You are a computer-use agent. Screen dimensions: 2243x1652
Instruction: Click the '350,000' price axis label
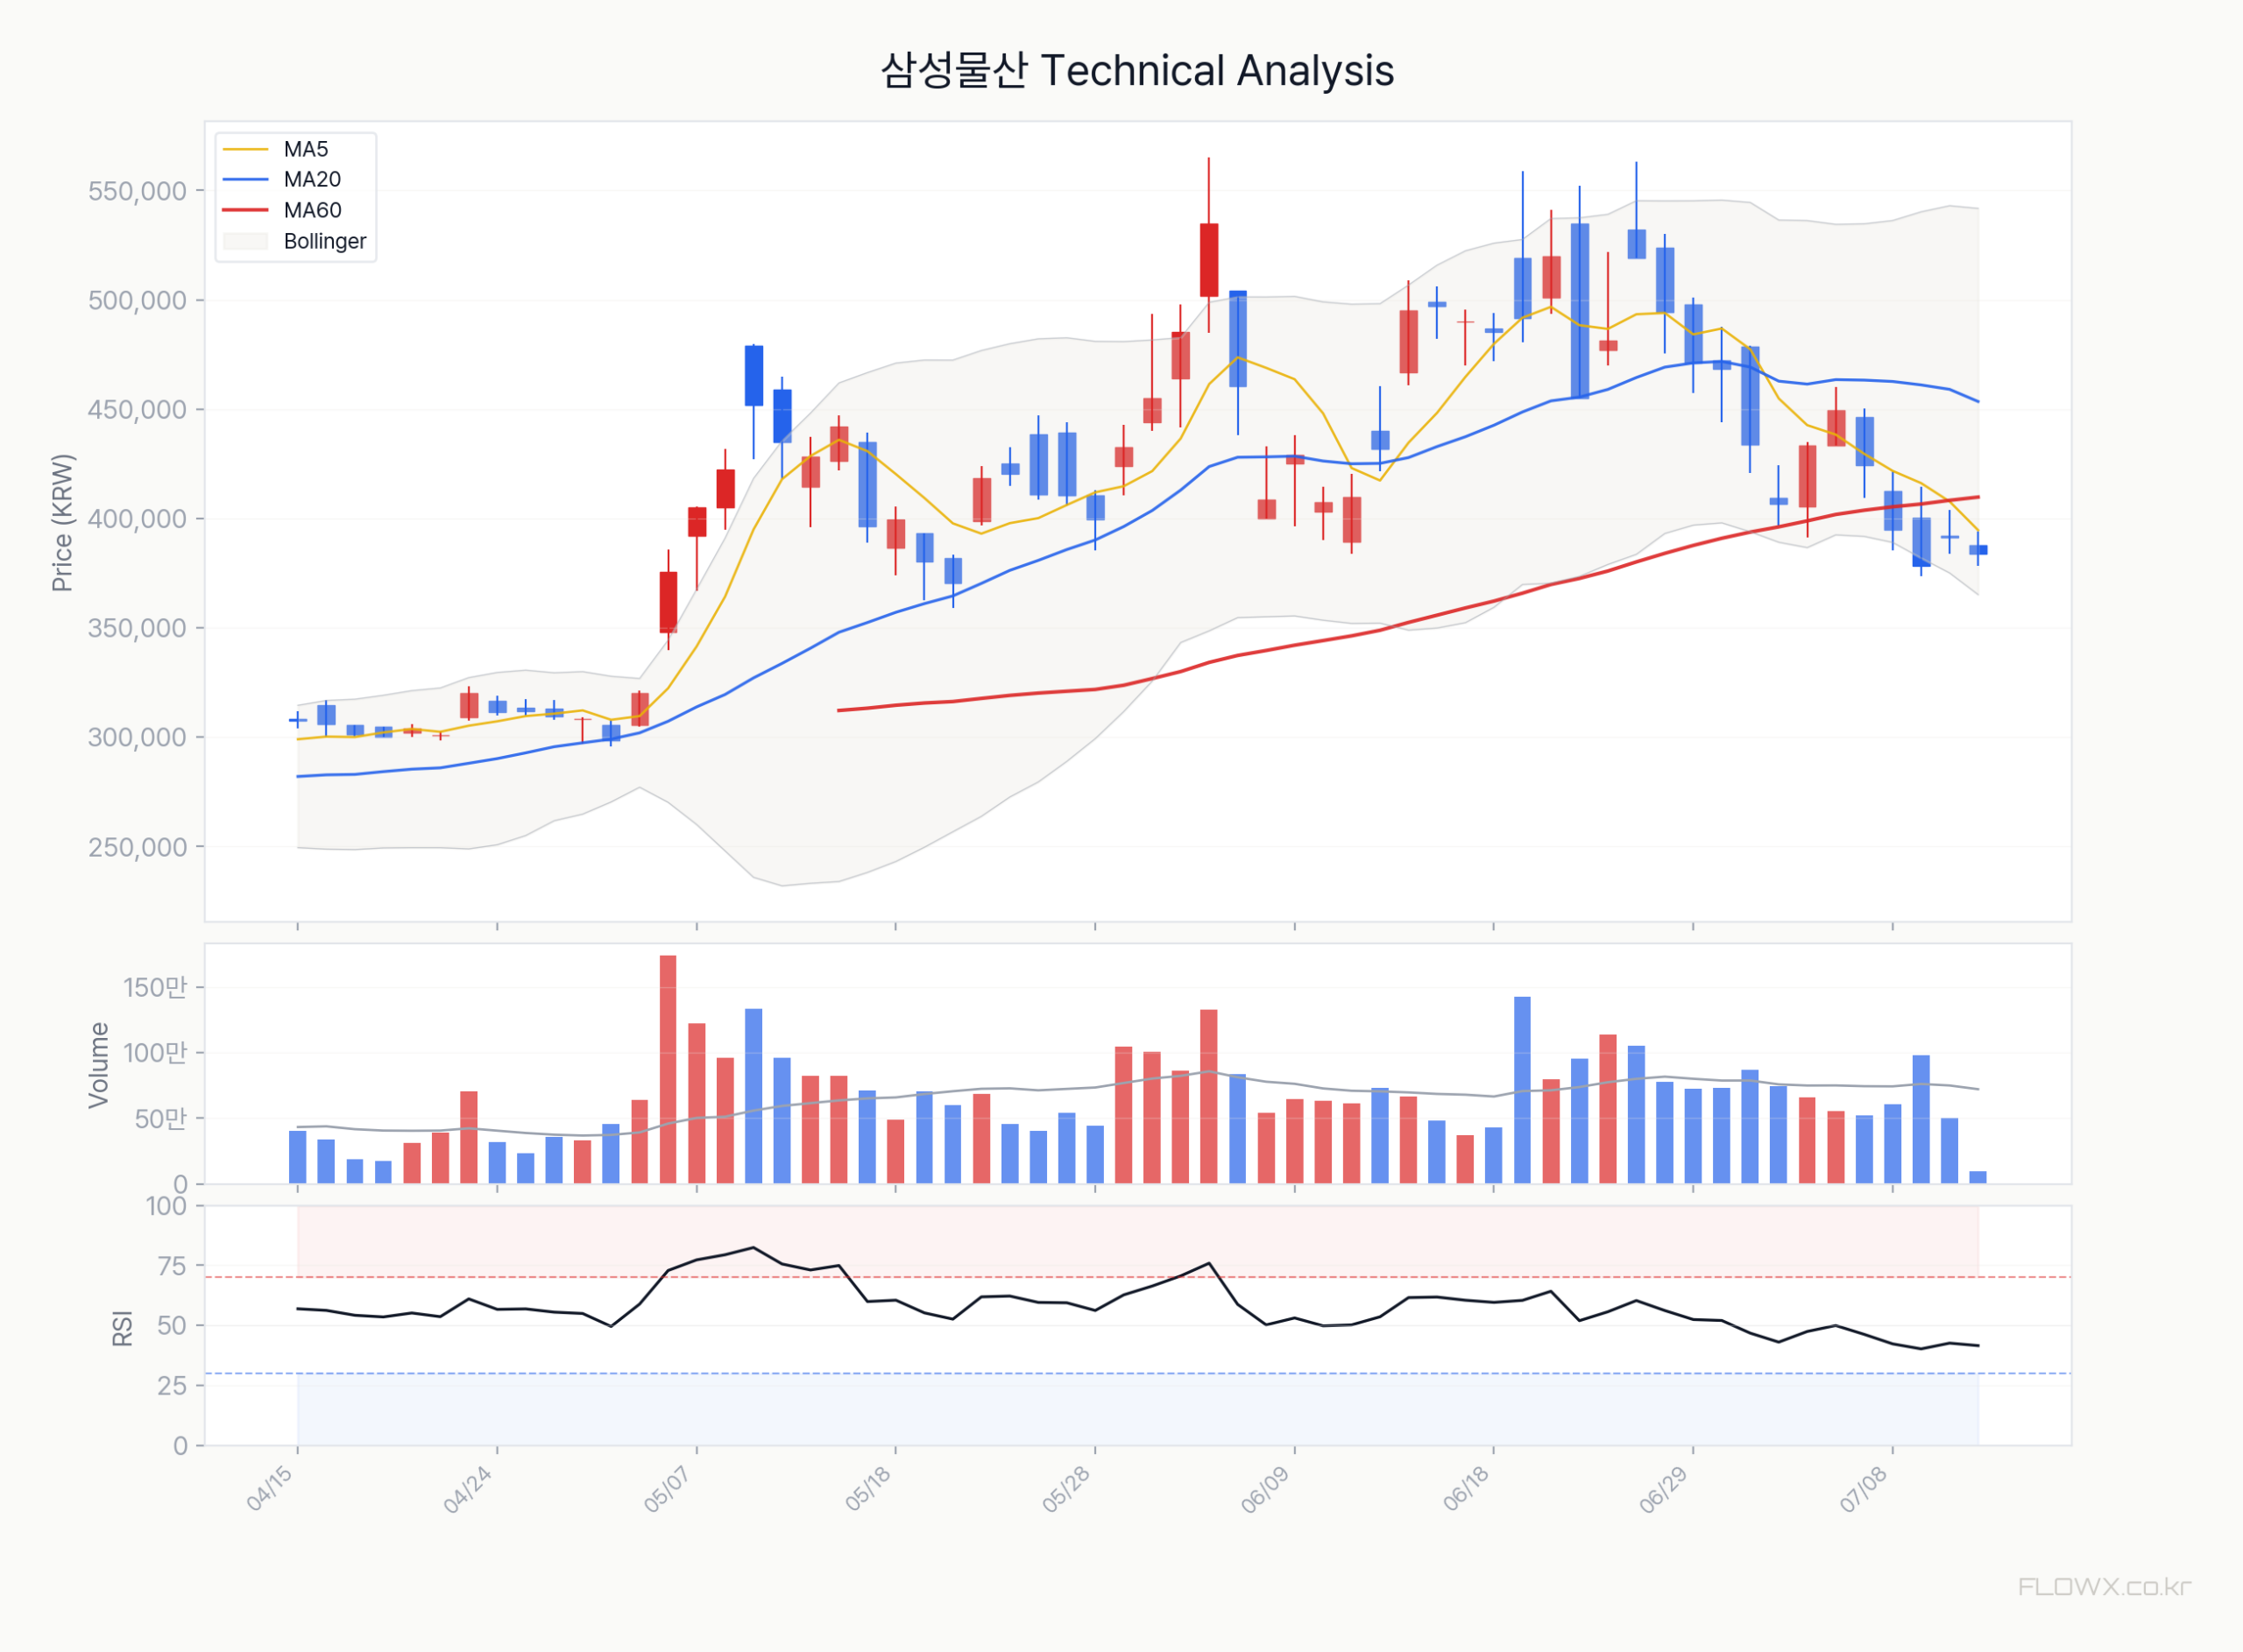click(138, 628)
